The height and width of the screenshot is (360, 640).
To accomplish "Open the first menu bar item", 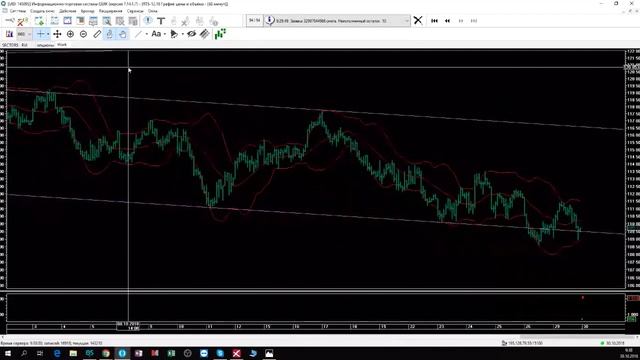I will [18, 11].
